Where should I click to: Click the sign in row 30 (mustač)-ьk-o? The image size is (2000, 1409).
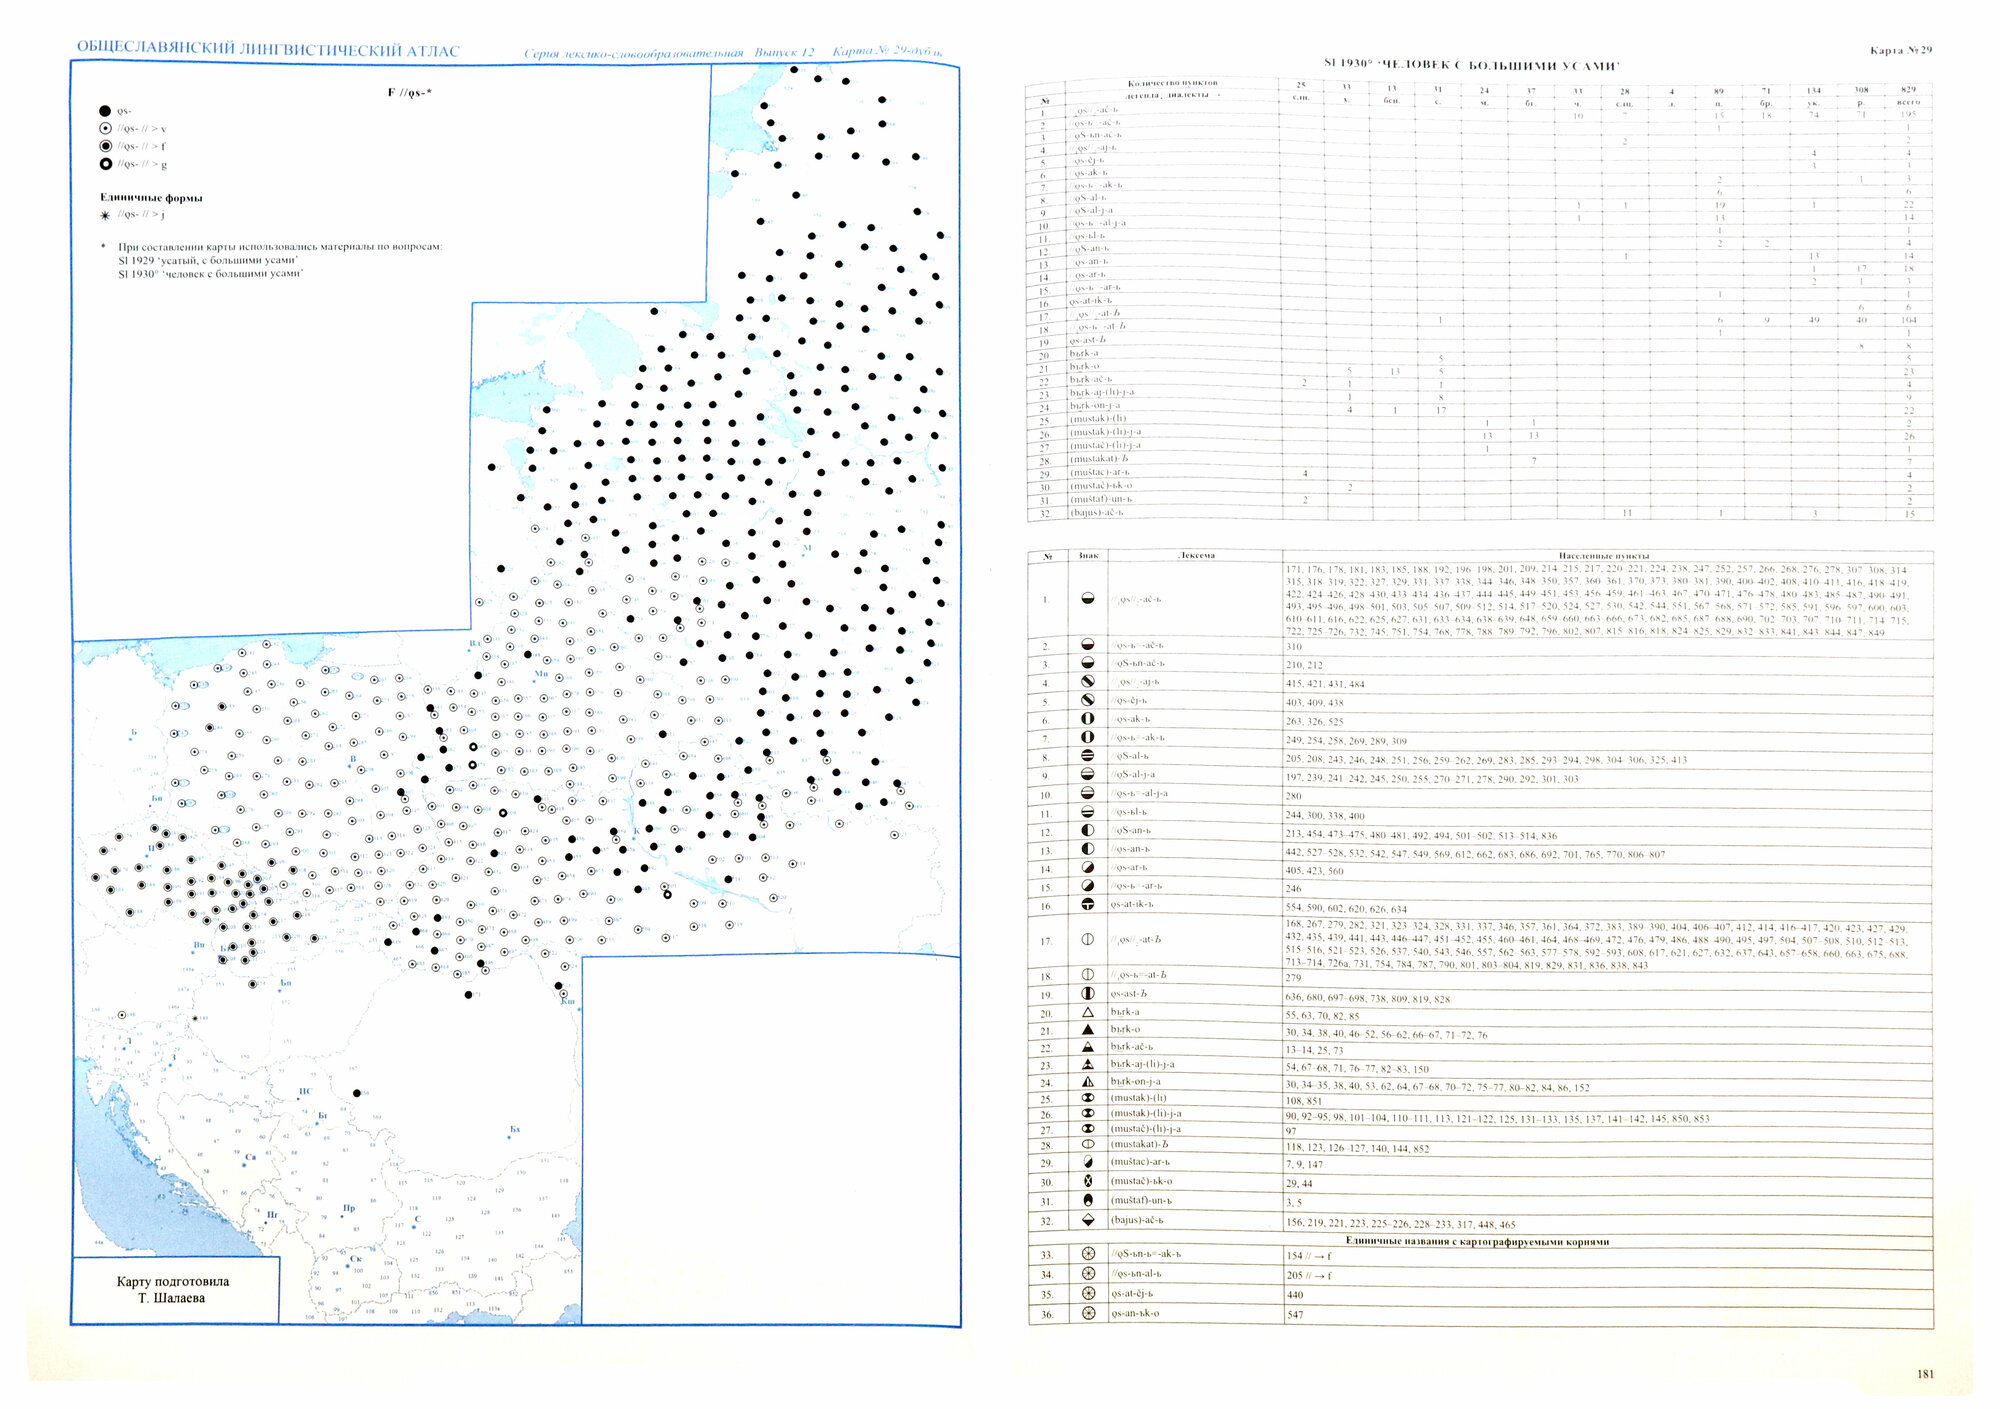point(1088,1181)
